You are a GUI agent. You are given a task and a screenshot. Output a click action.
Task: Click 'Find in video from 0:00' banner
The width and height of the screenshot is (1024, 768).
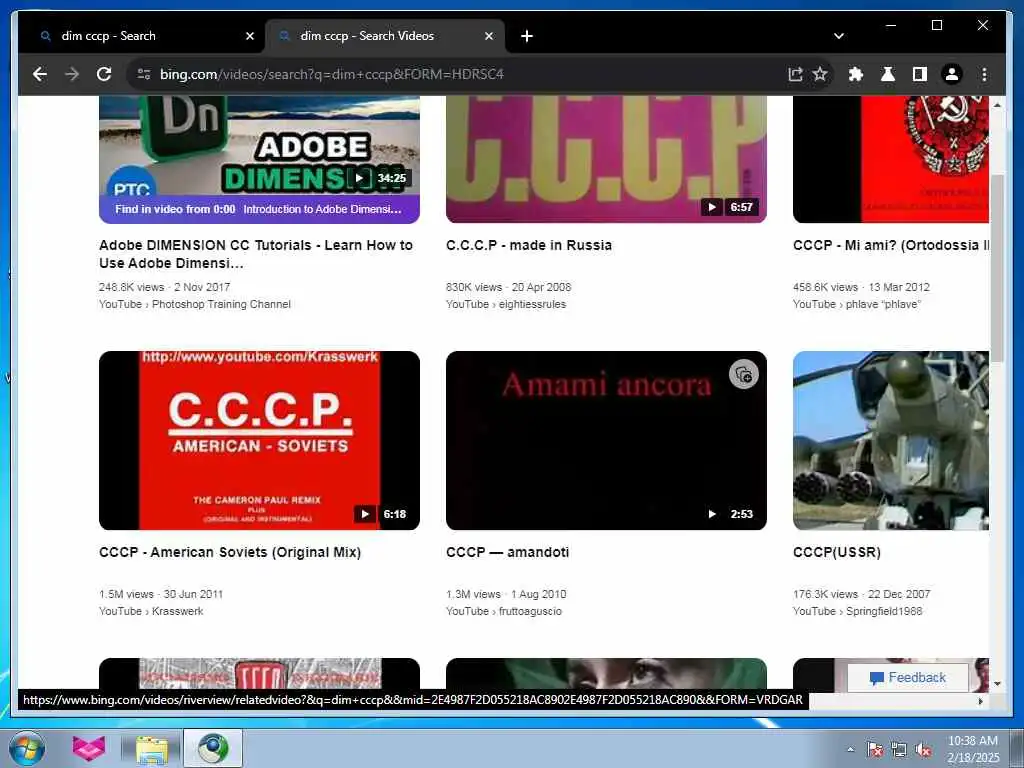point(259,210)
